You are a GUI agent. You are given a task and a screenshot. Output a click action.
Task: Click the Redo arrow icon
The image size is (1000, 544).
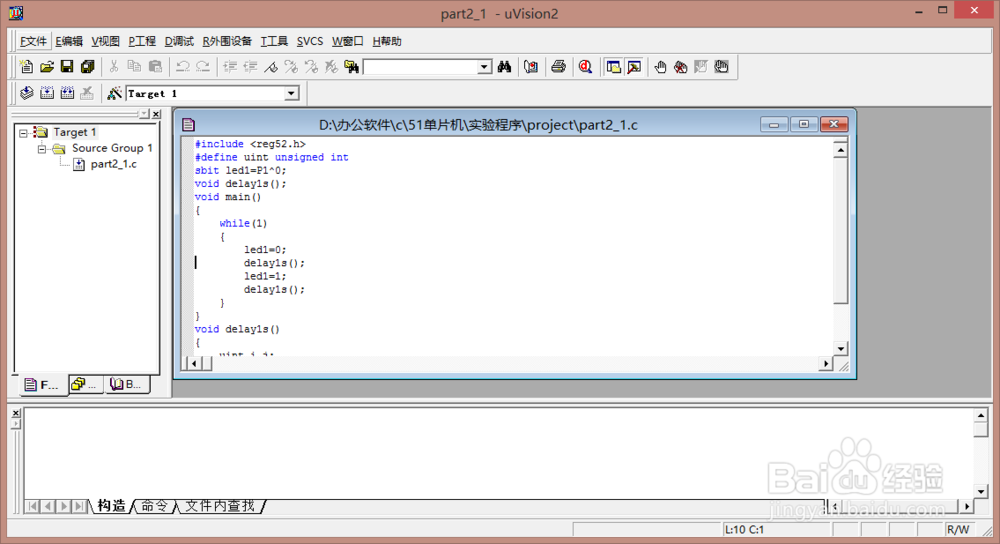pos(203,66)
